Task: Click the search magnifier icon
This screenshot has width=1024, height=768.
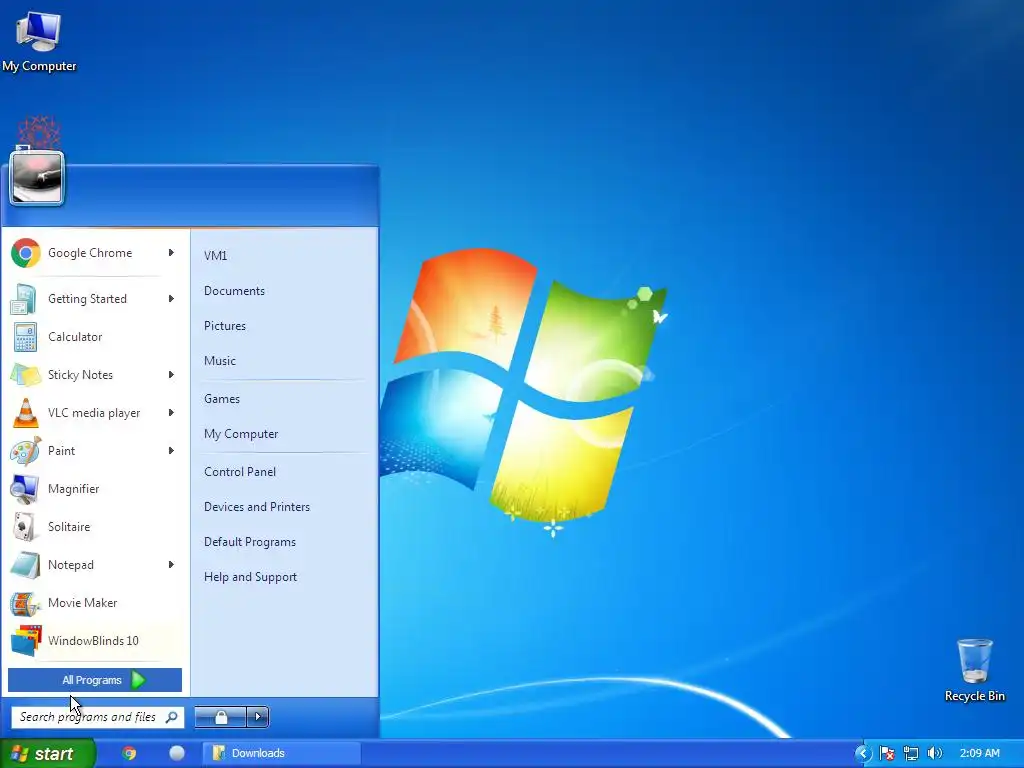Action: (171, 717)
